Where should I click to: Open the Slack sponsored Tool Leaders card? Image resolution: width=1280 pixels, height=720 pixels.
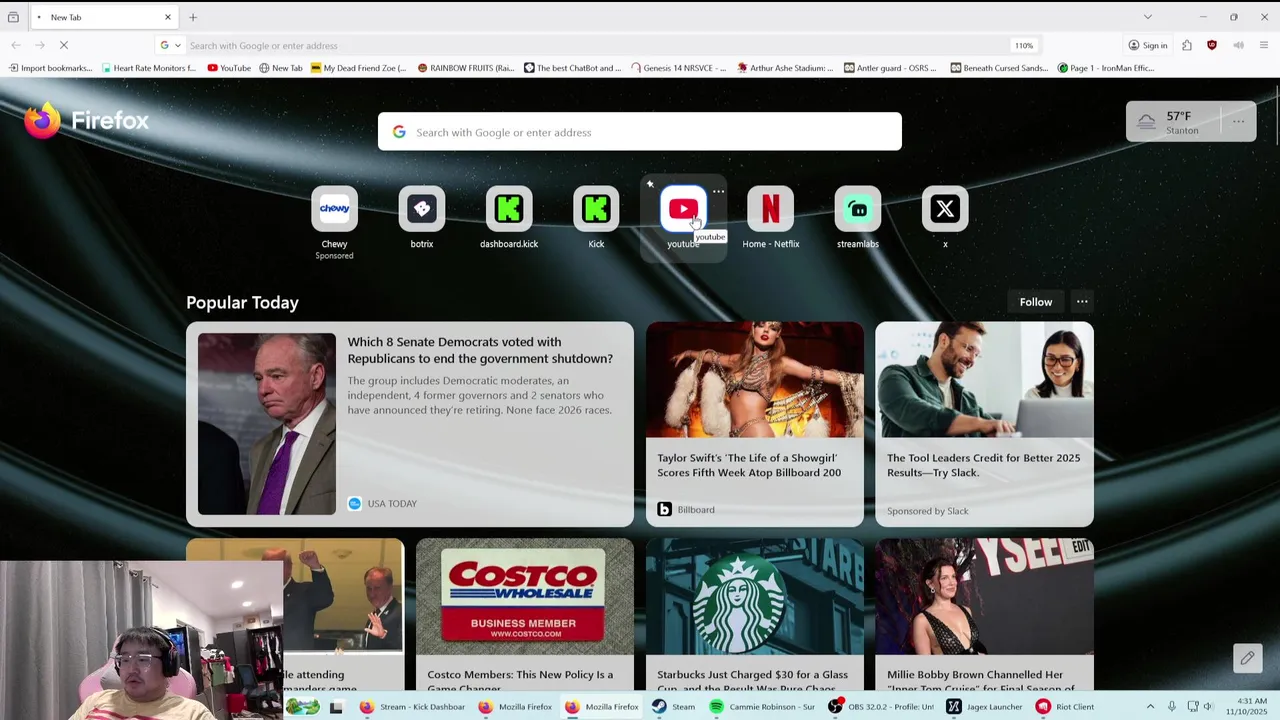984,424
